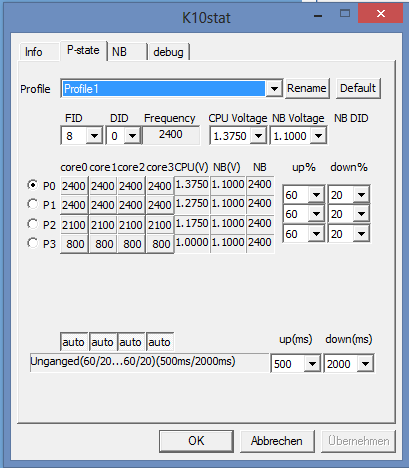Open the first up% dropdown of 60

(x=316, y=194)
